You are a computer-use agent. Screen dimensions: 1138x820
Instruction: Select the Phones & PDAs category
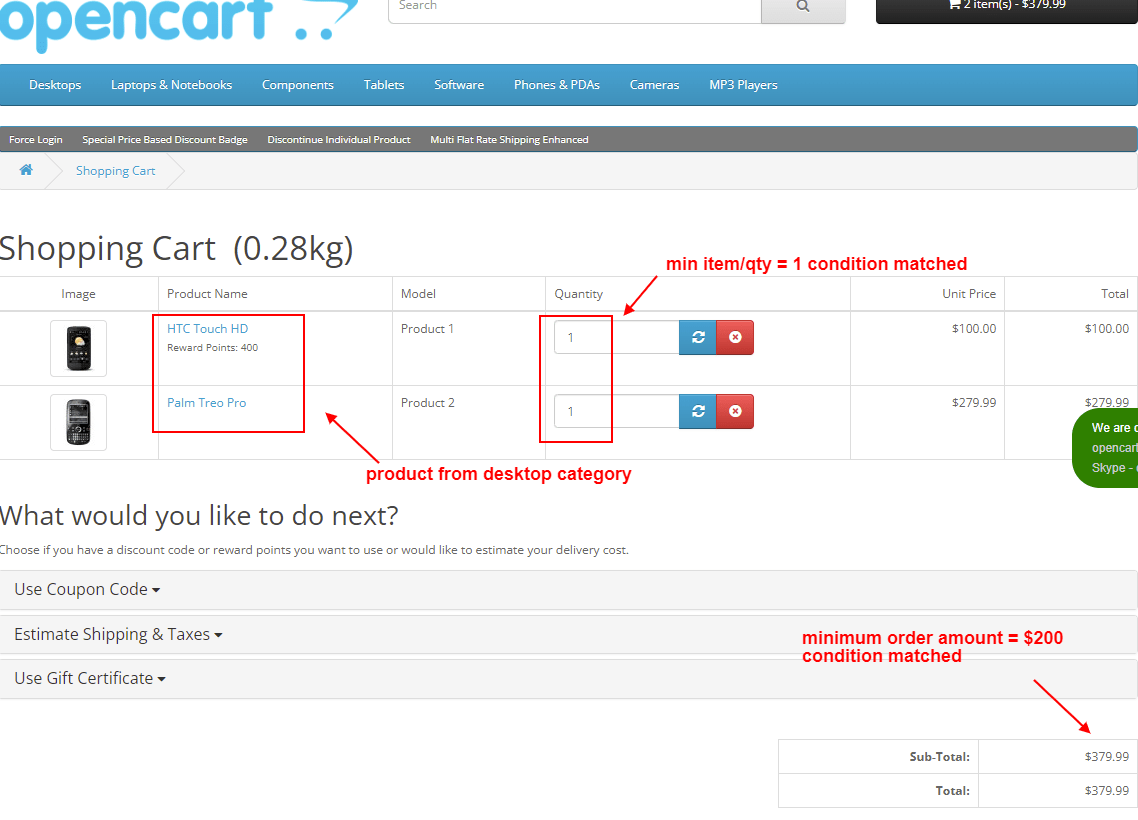tap(556, 85)
